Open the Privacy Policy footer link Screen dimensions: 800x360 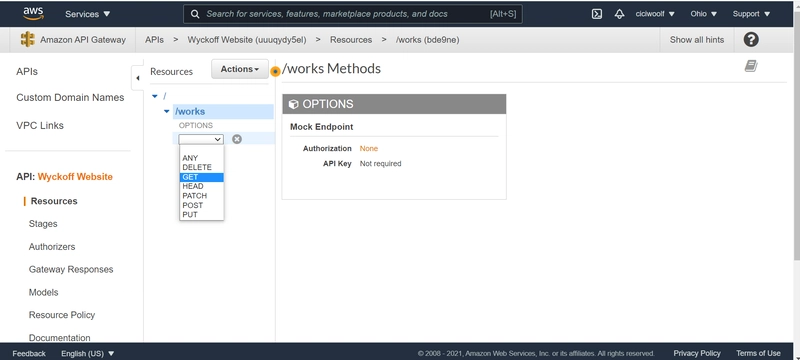[697, 353]
